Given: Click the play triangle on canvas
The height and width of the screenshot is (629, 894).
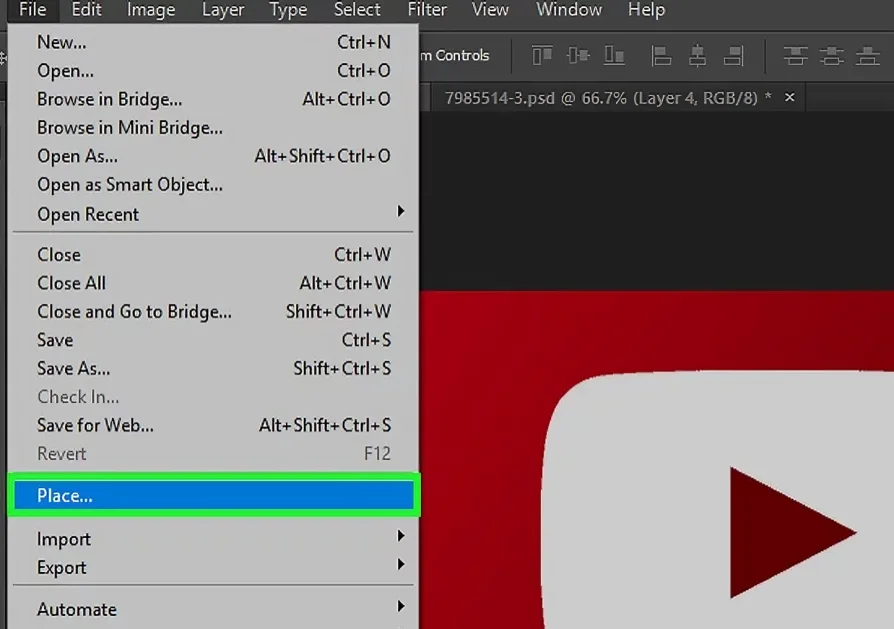Looking at the screenshot, I should pos(793,533).
